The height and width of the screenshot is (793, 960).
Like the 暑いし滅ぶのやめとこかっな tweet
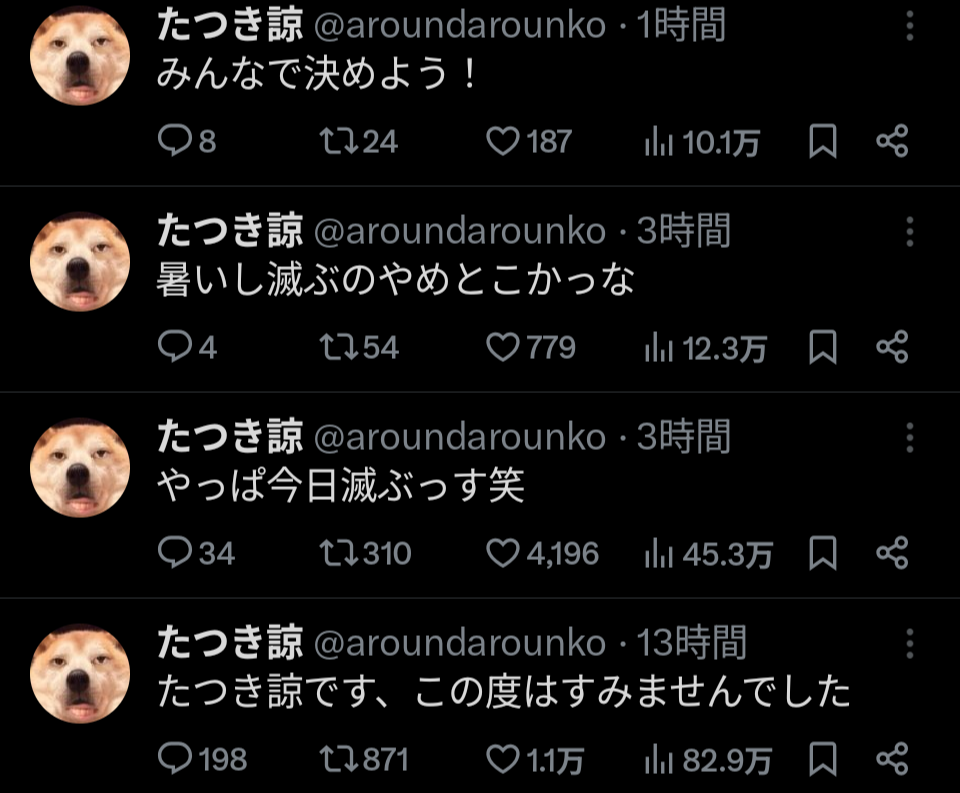click(530, 347)
